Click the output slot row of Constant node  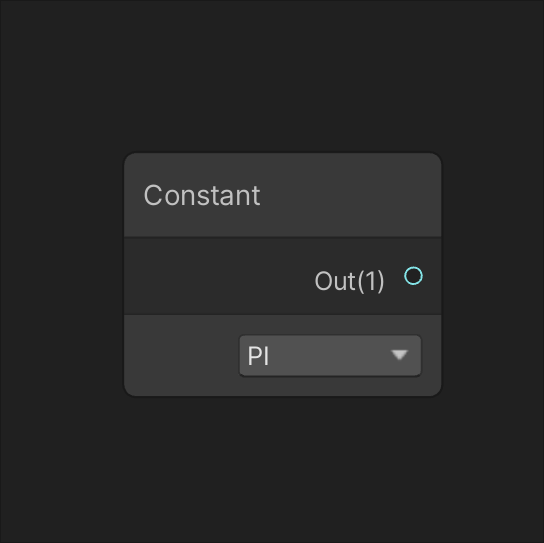pos(283,277)
